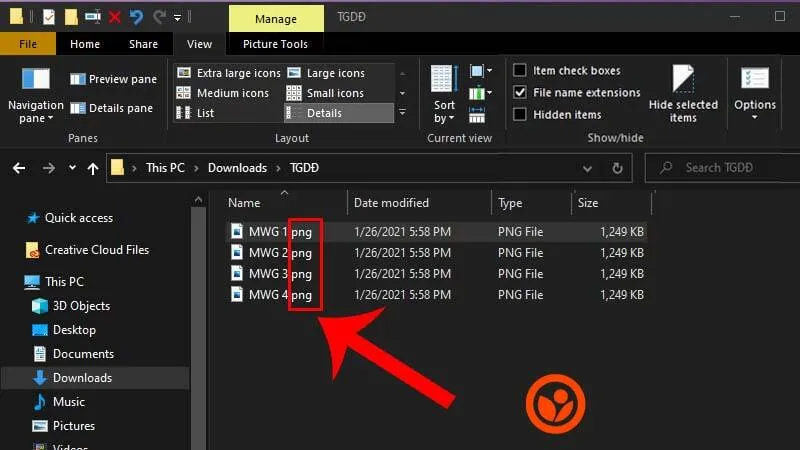Choose List layout
This screenshot has width=800, height=450.
coord(195,113)
